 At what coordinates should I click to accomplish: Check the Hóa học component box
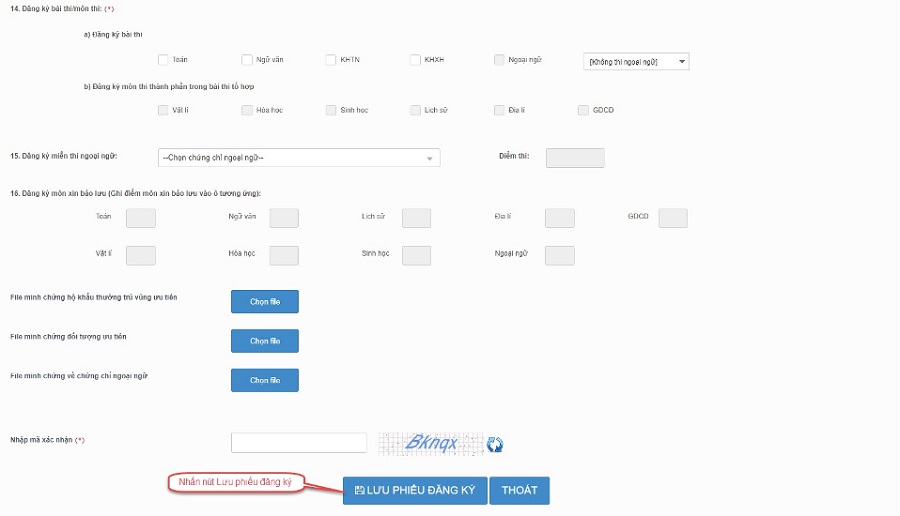coord(247,110)
